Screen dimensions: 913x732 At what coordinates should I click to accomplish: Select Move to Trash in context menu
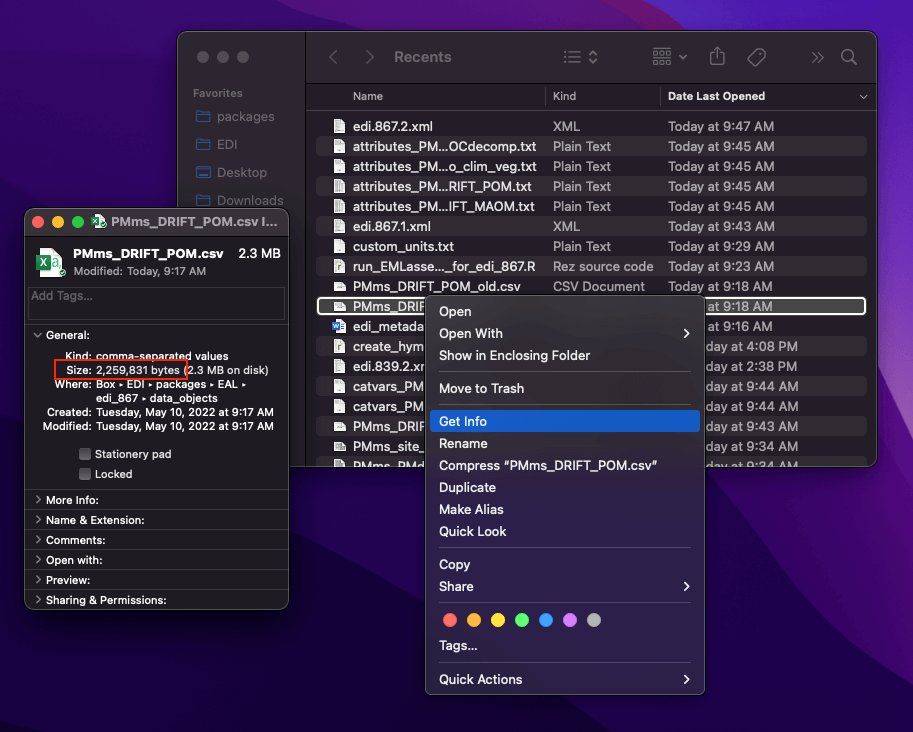[565, 388]
